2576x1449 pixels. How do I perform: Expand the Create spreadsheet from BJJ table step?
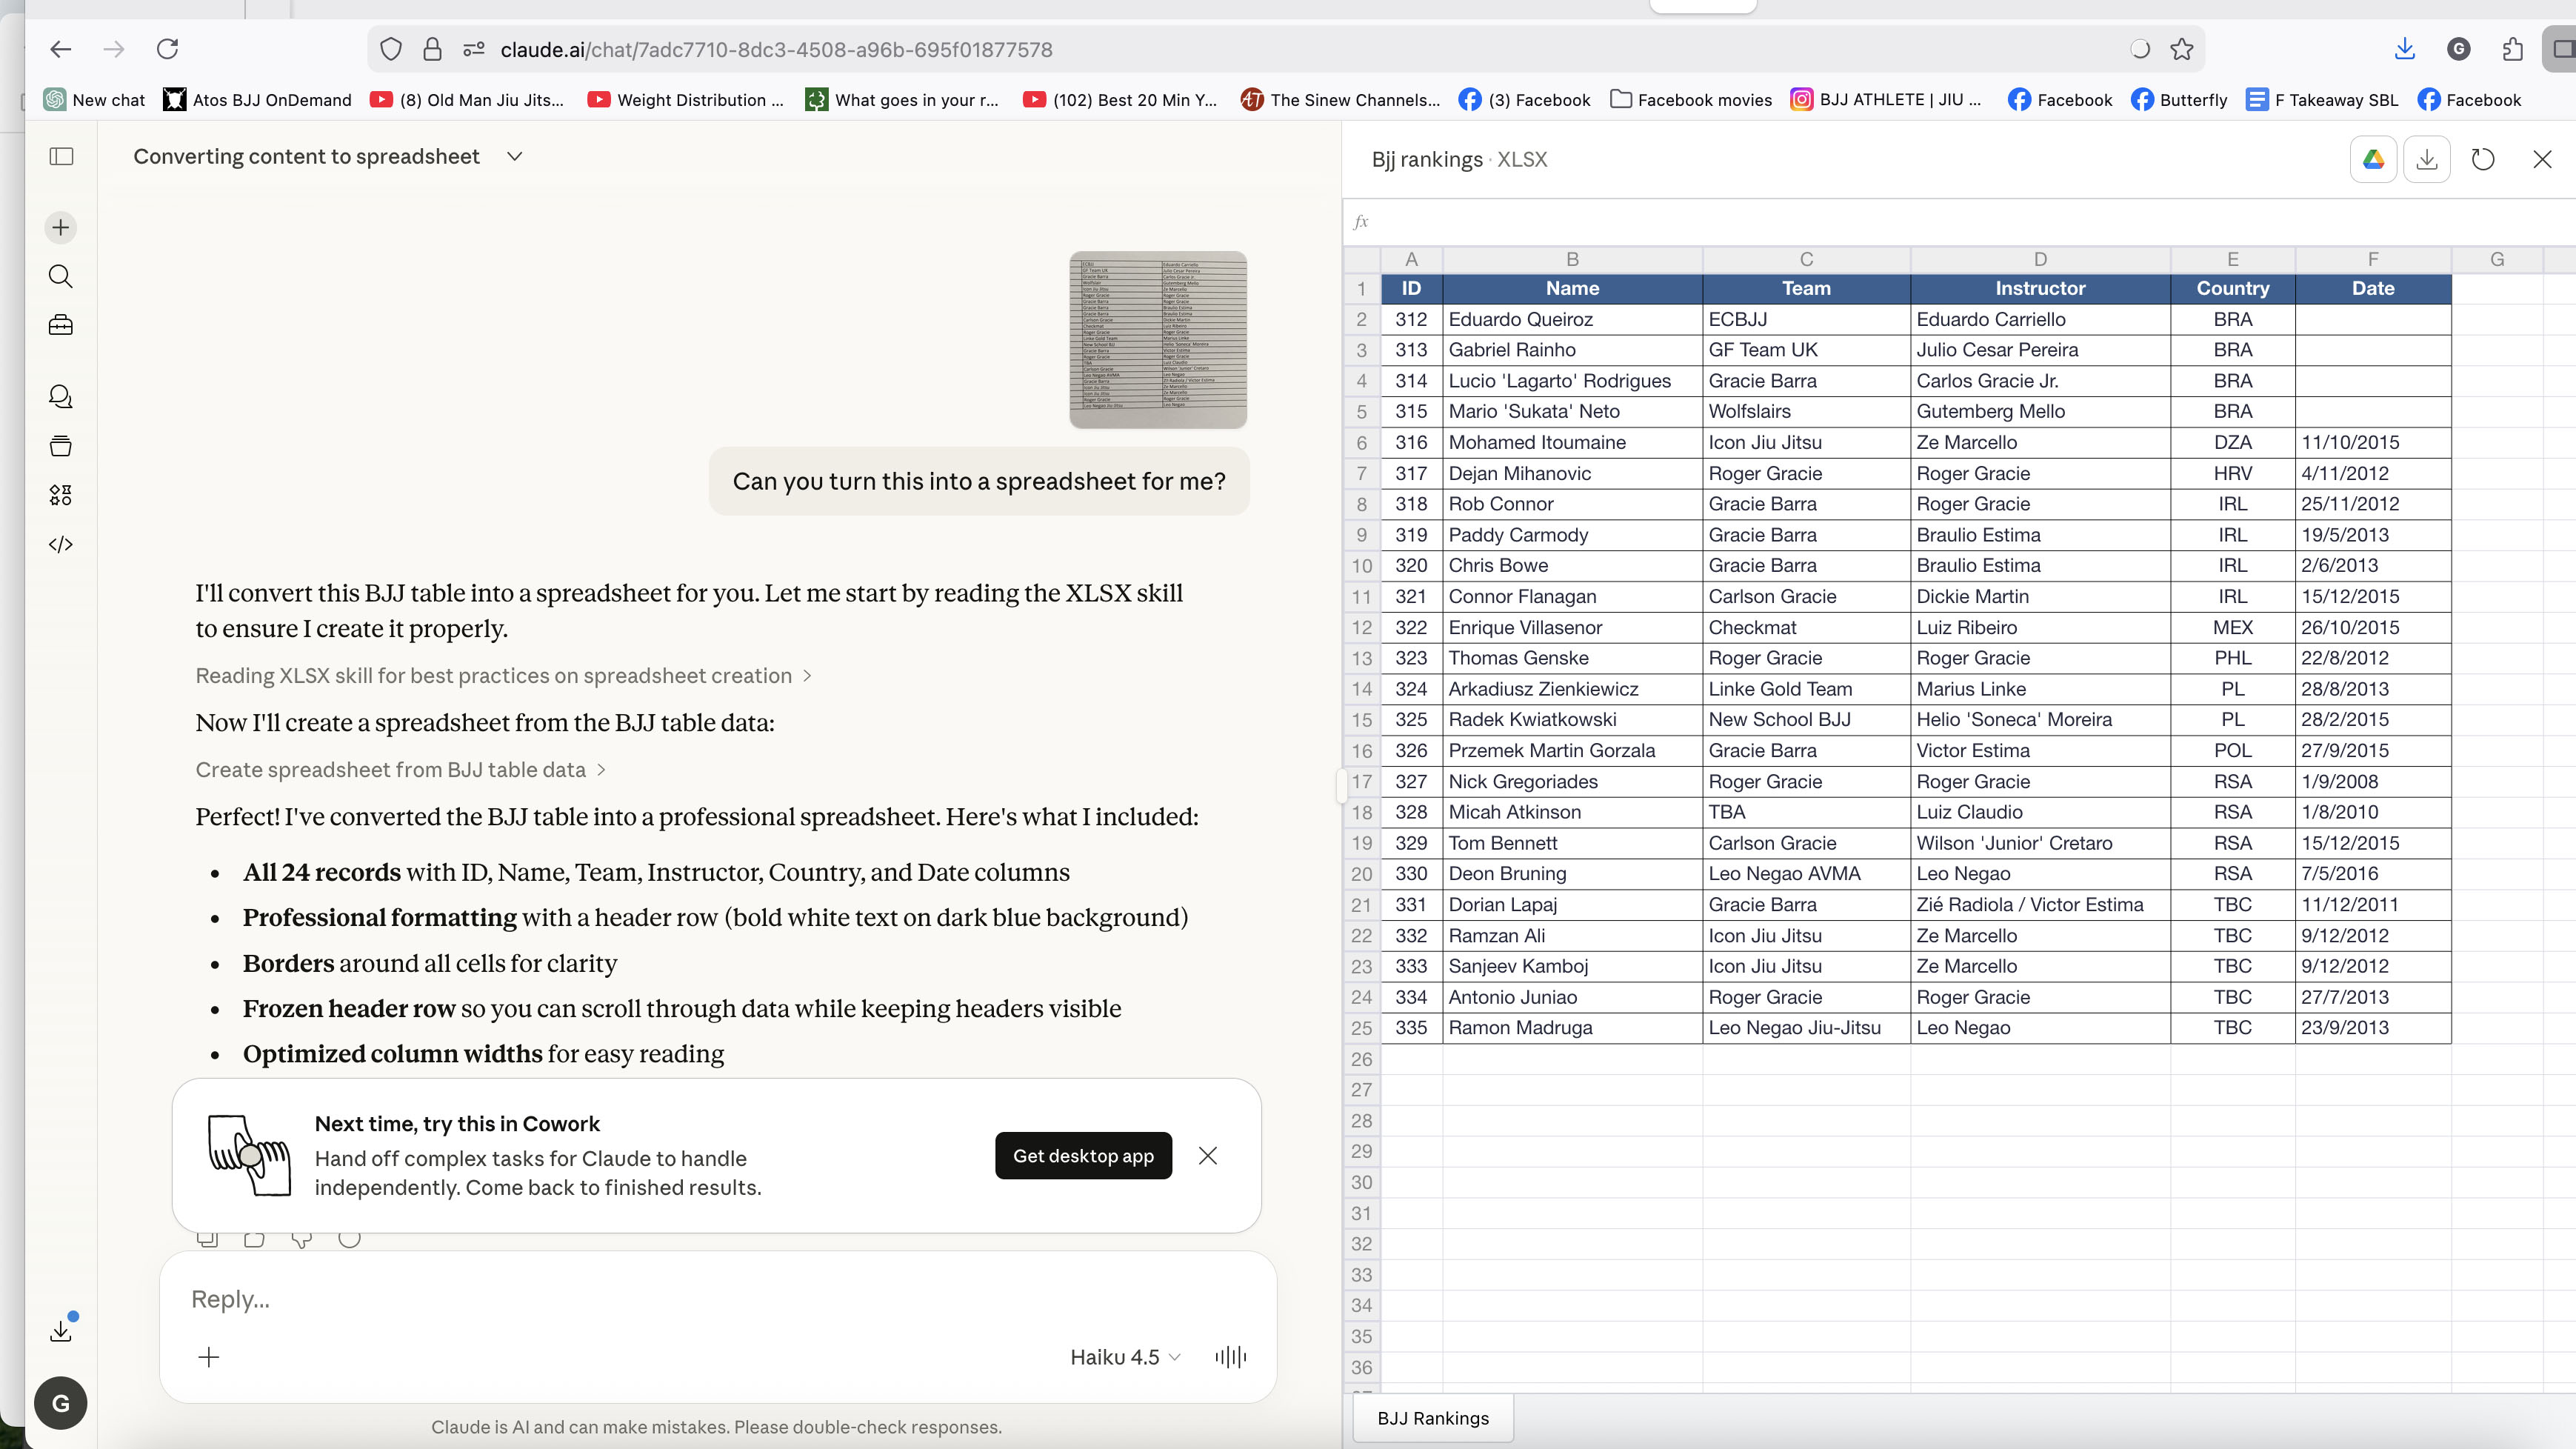point(399,769)
